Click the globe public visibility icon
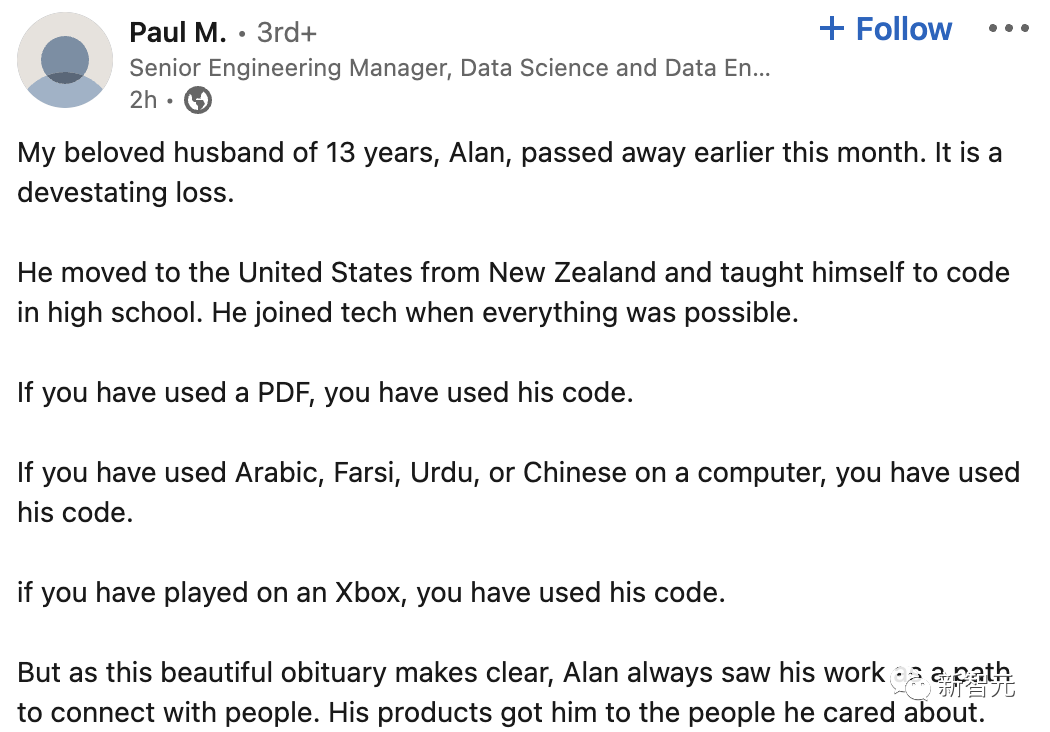 (198, 100)
